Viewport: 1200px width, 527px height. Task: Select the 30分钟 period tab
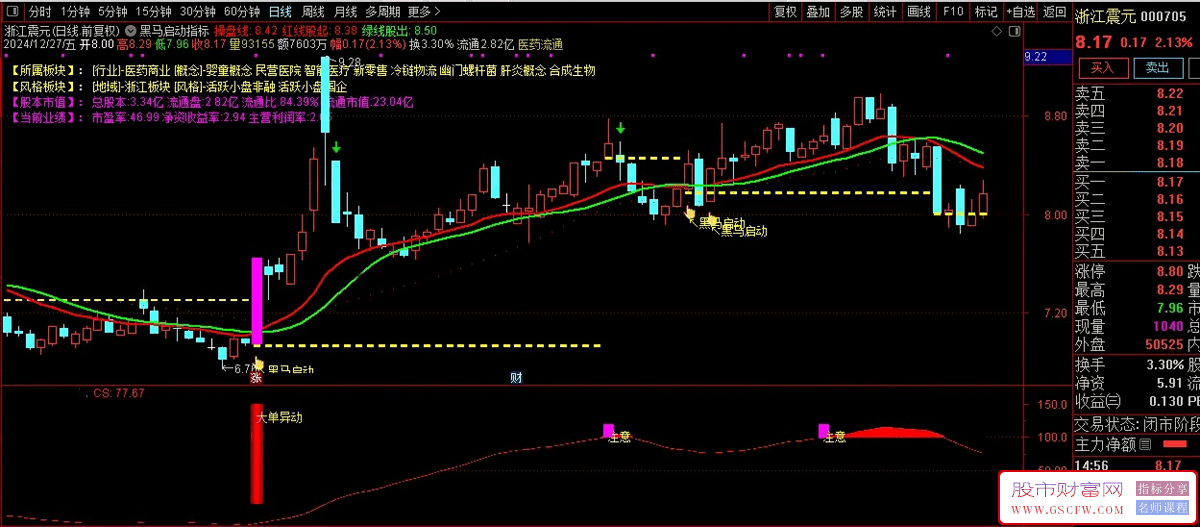pos(198,12)
